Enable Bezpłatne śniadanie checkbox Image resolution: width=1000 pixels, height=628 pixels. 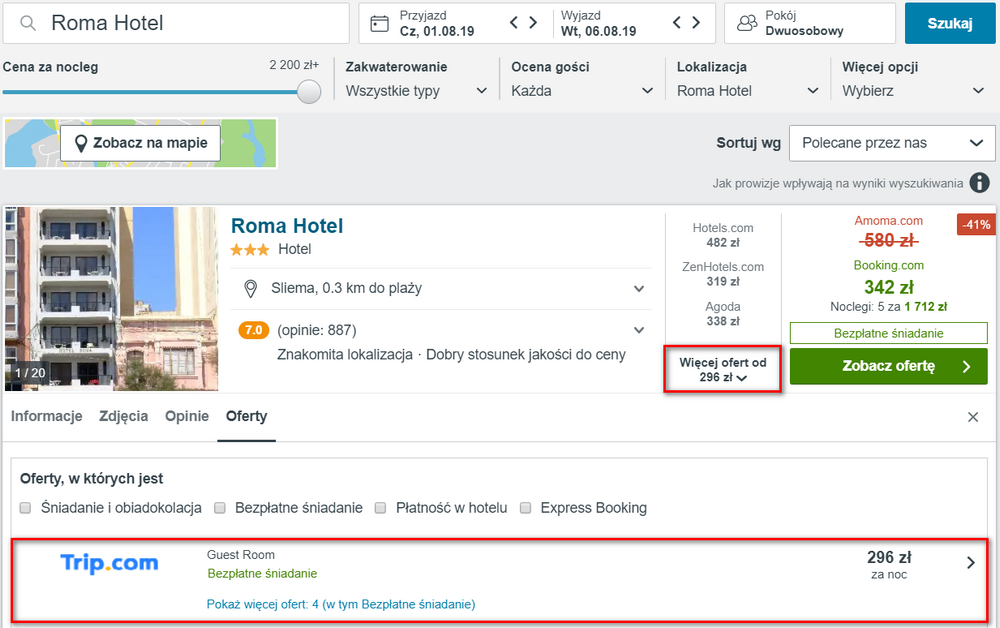220,508
